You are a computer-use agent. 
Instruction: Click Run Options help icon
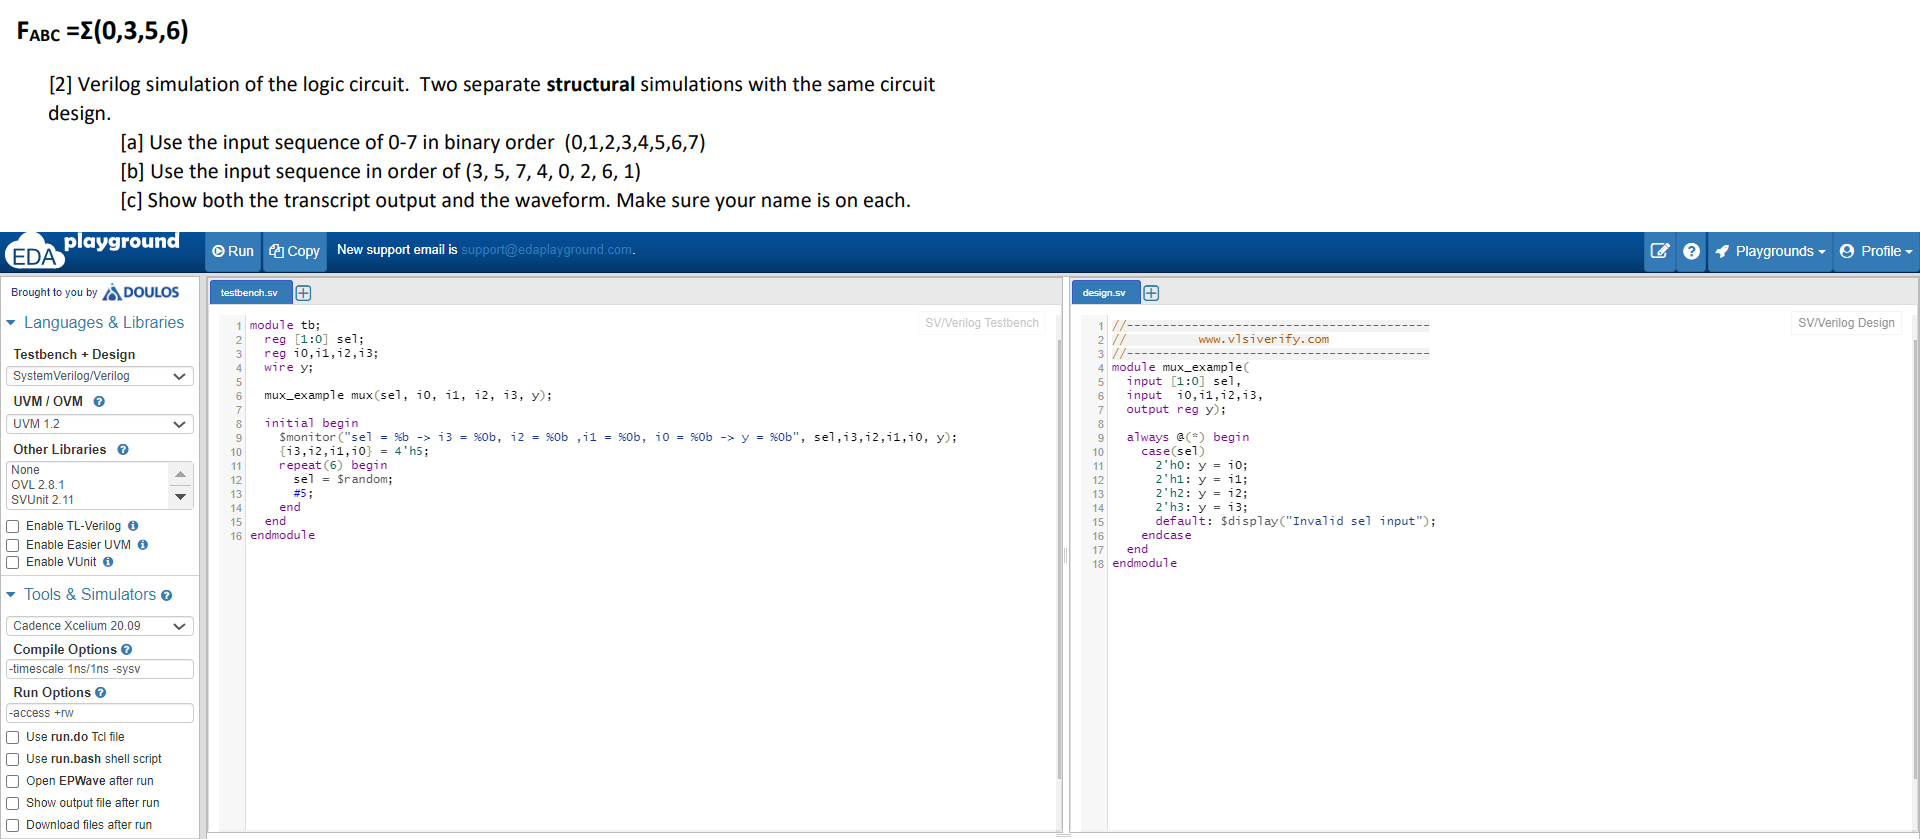100,693
